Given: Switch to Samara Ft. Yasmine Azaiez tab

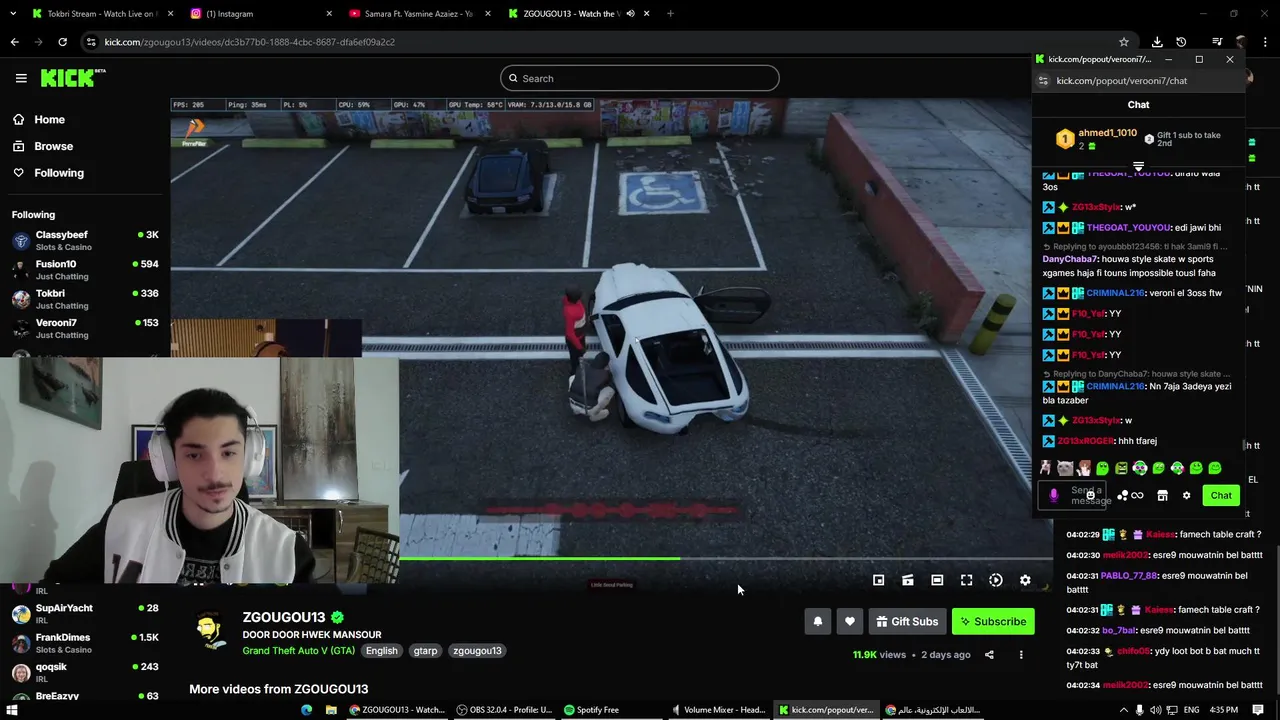Looking at the screenshot, I should [418, 14].
